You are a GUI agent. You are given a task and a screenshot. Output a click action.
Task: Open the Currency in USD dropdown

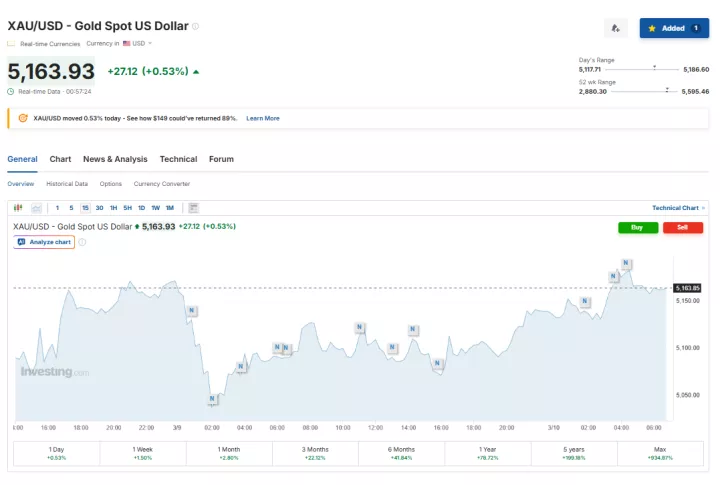click(x=136, y=44)
